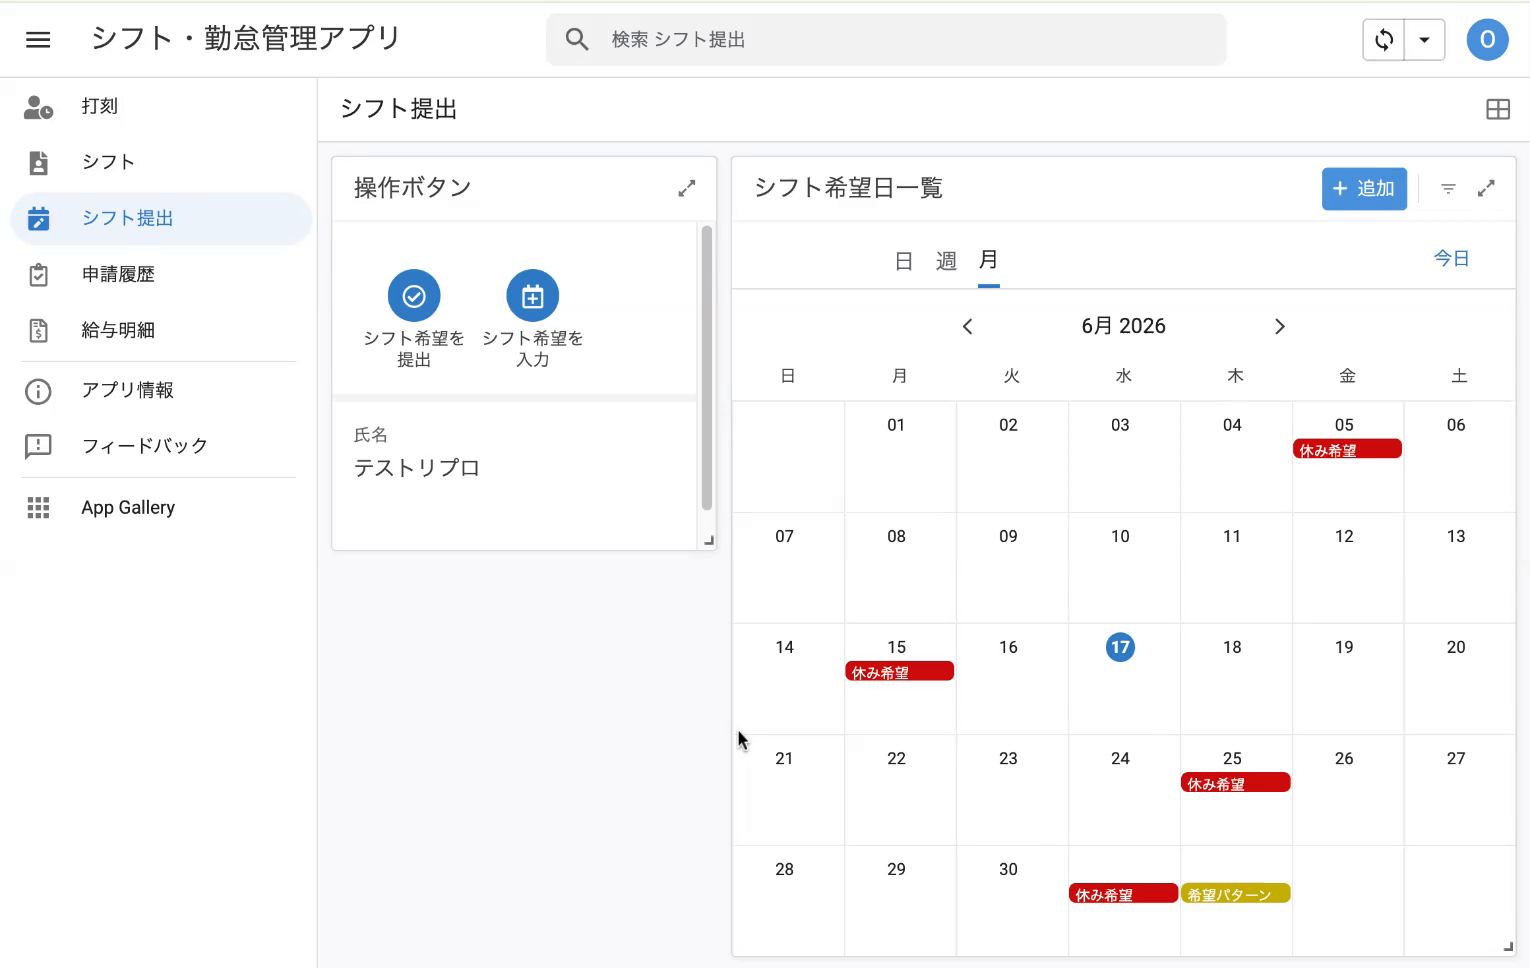Click the 申請履歴 clipboard sidebar icon
The width and height of the screenshot is (1530, 968).
(38, 275)
